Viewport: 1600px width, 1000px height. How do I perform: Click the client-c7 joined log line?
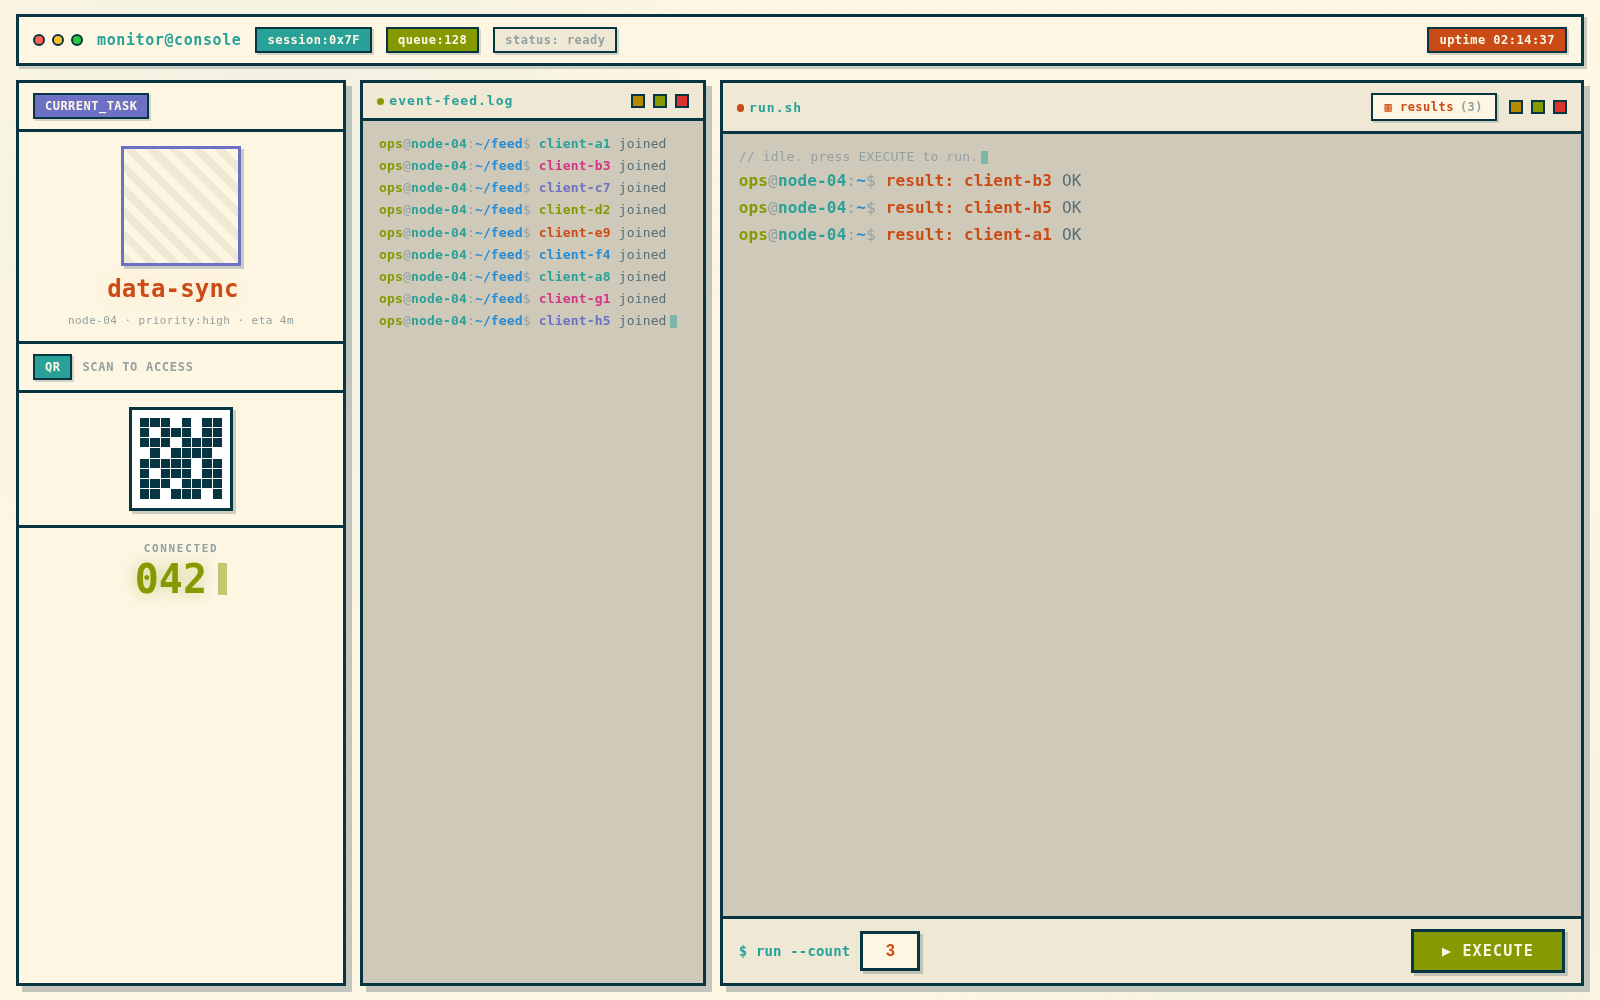coord(522,188)
